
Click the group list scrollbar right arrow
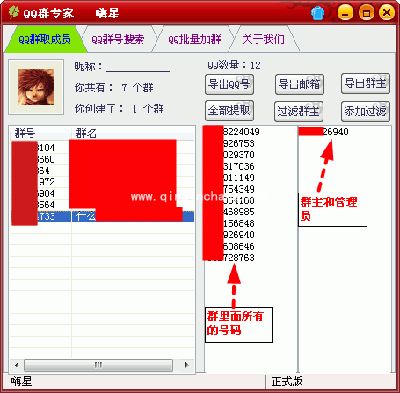(187, 365)
